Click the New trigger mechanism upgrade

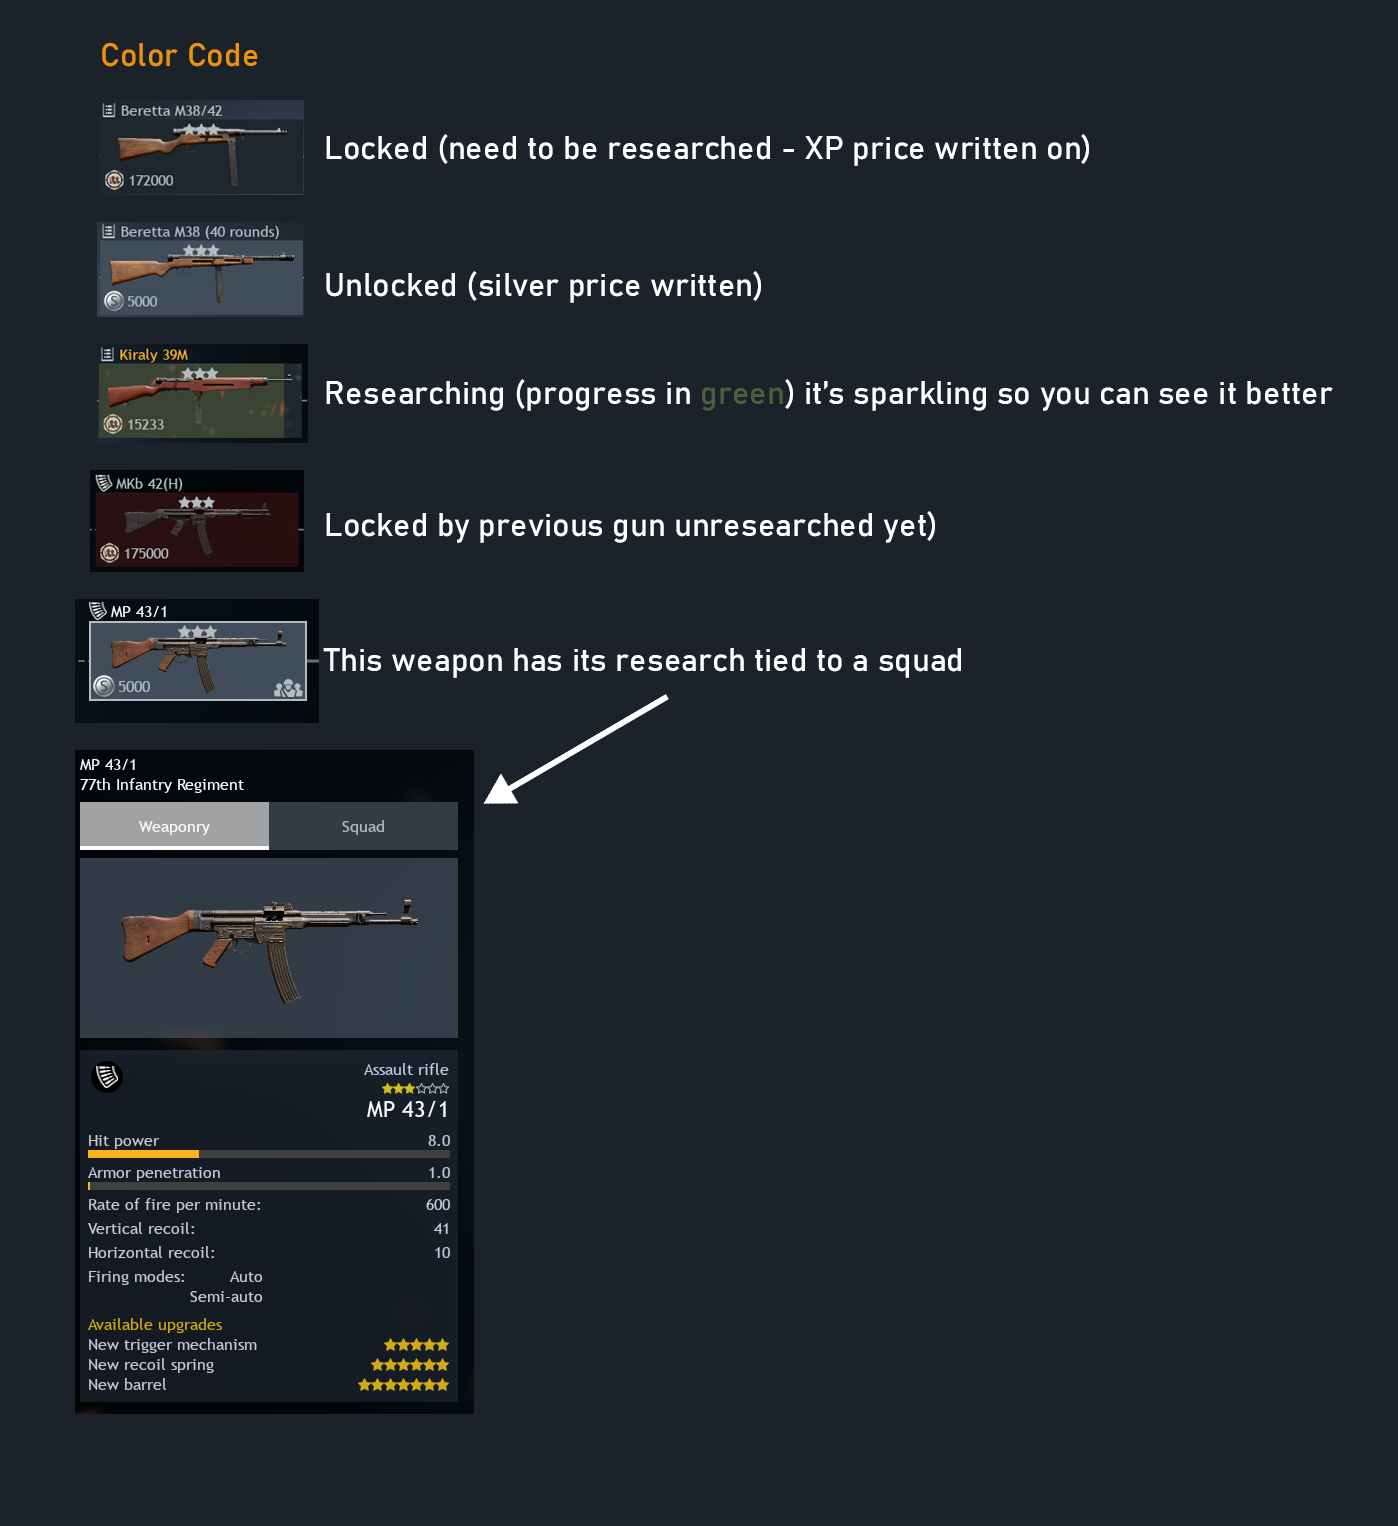269,1345
